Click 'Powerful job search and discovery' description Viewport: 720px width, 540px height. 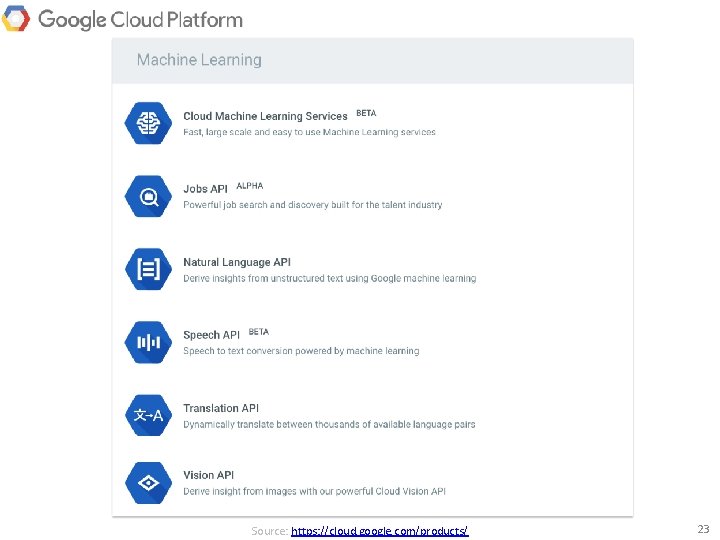(x=313, y=205)
